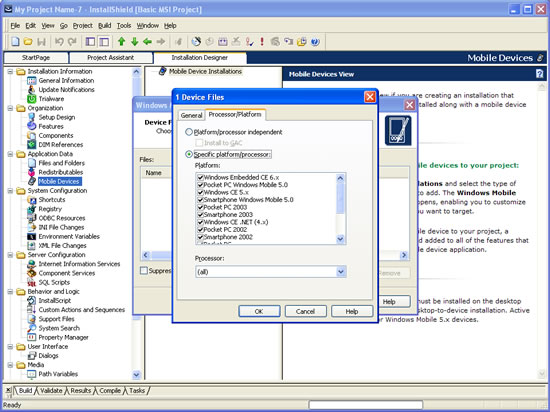
Task: Open Shortcuts view
Action: 52,200
